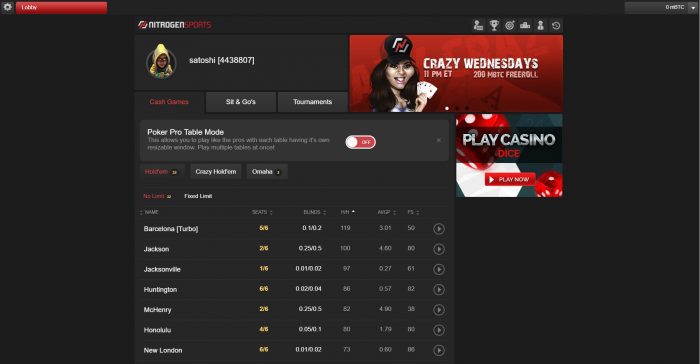Viewport: 700px width, 364px height.
Task: Open the target missions icon
Action: (x=509, y=25)
